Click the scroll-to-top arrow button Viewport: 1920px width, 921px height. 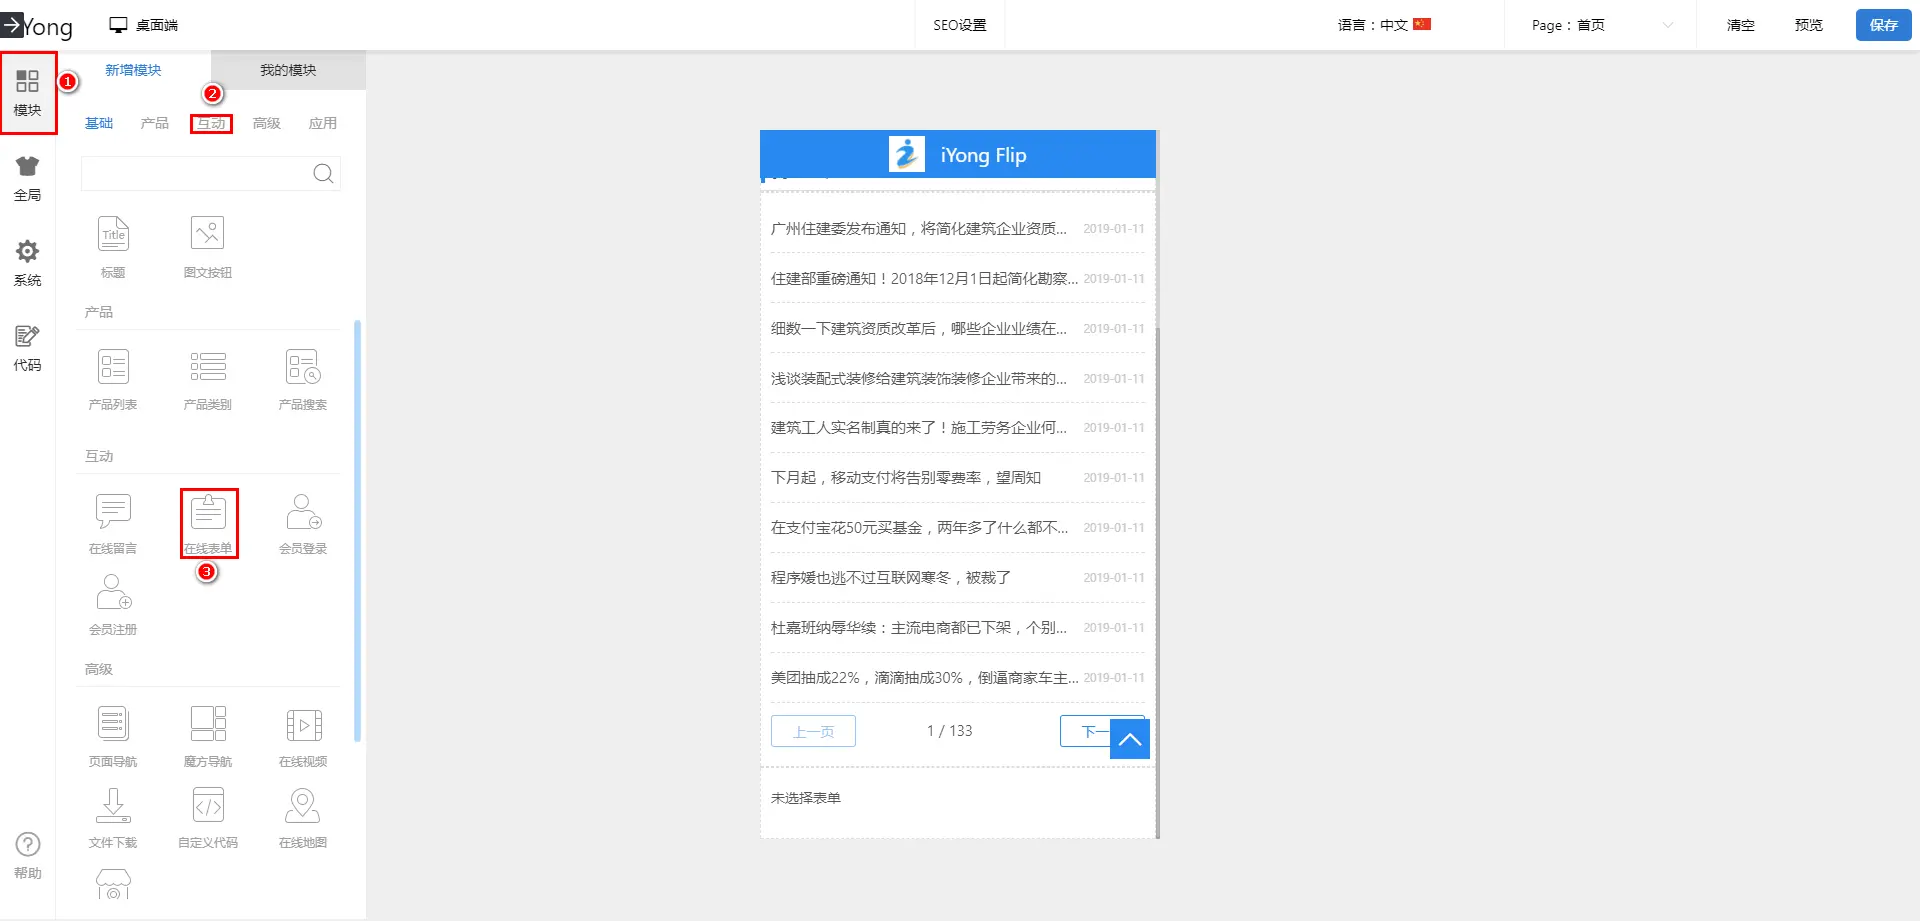1130,739
